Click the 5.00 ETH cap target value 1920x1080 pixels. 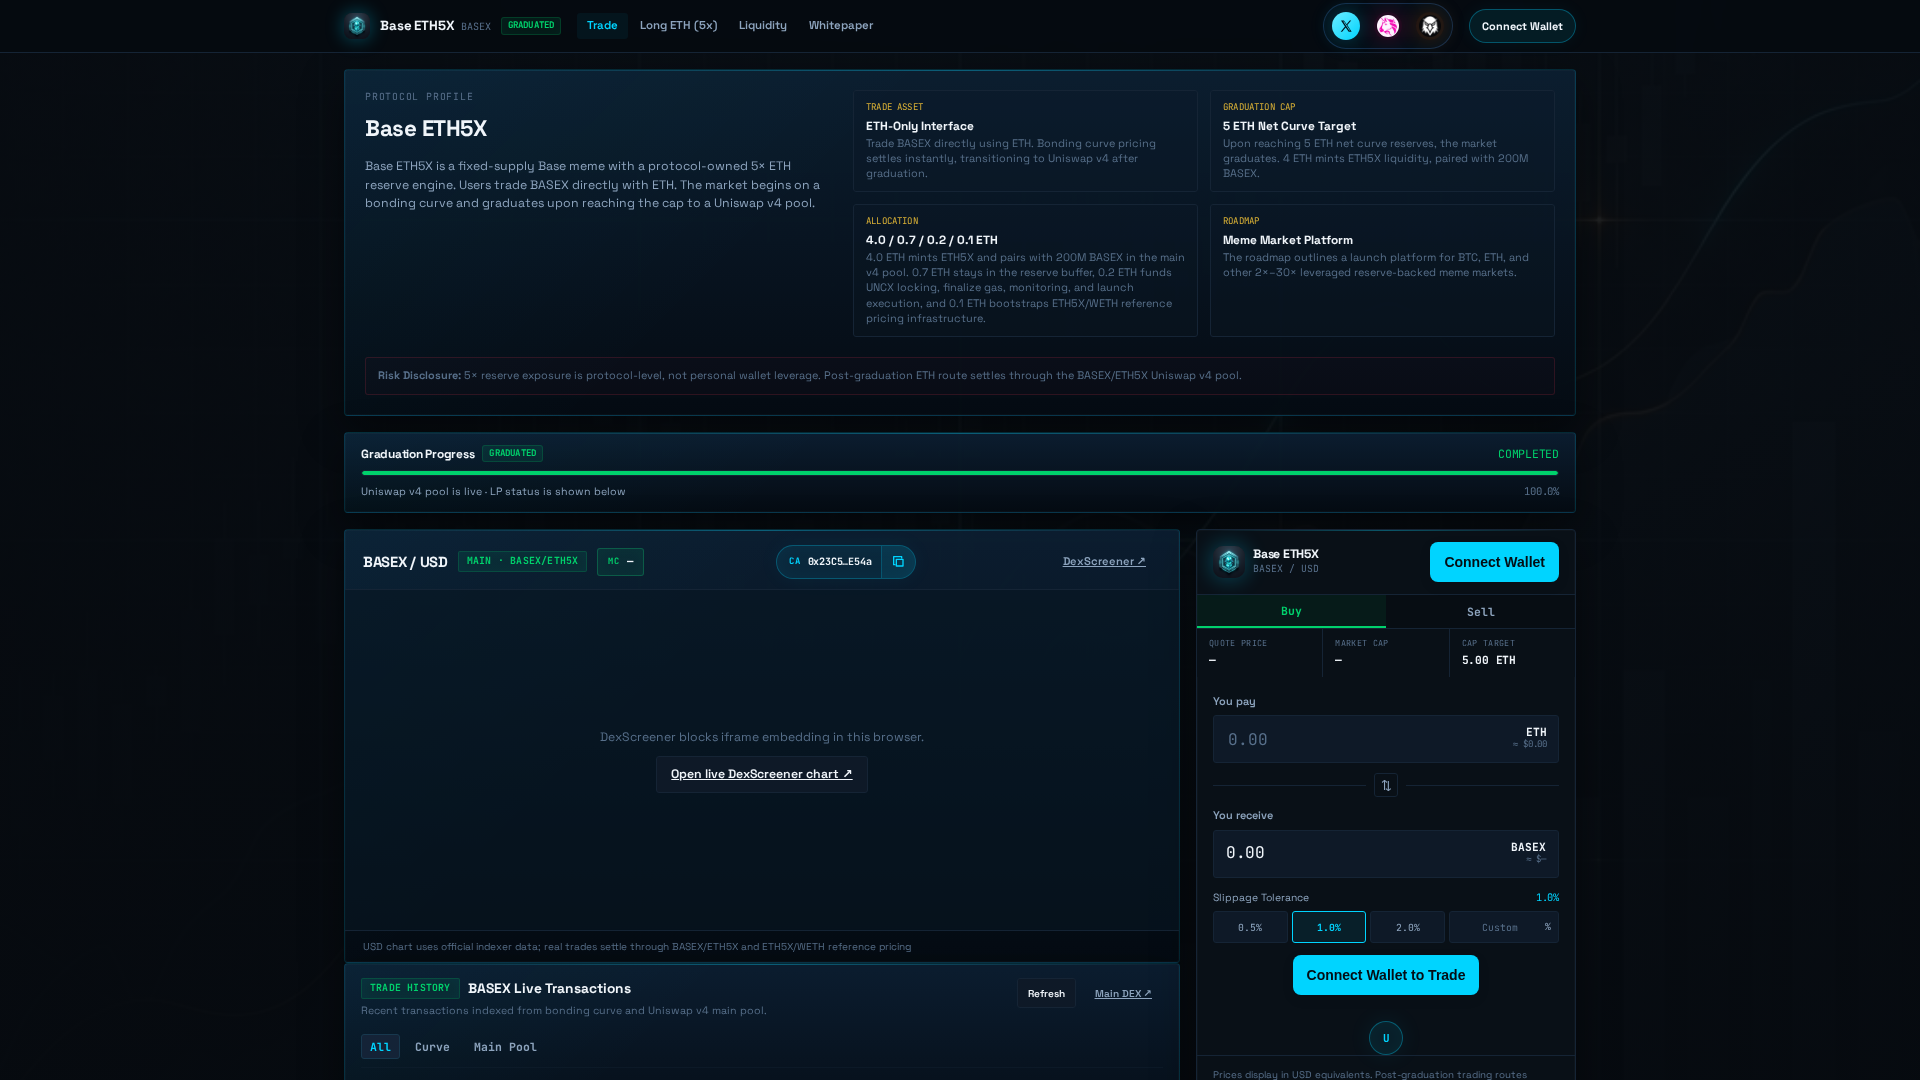1489,660
